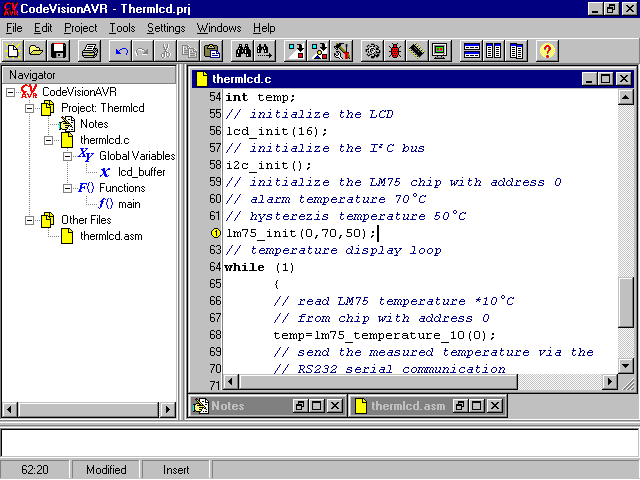The width and height of the screenshot is (640, 480).
Task: Restore the minimized Notes window
Action: 300,406
